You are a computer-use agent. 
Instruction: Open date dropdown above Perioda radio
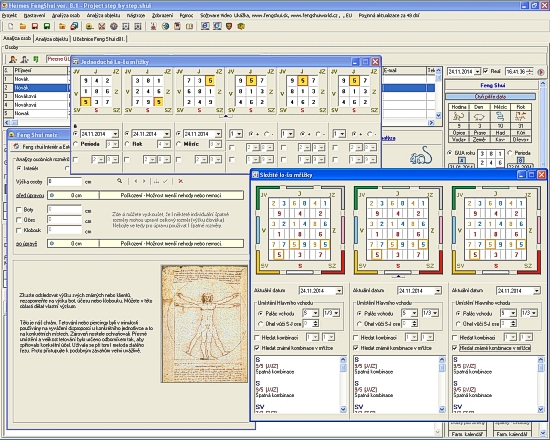point(115,134)
